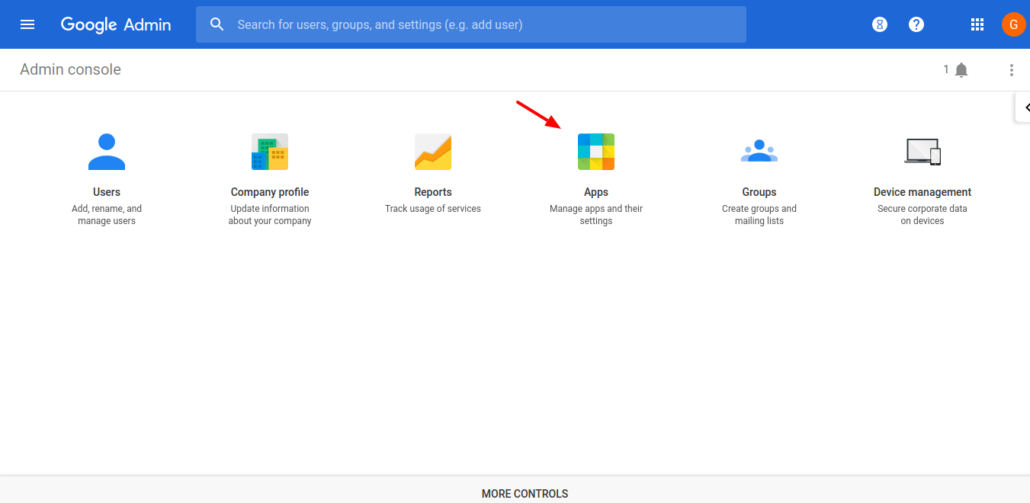This screenshot has width=1030, height=503.
Task: Open the Company profile building icon
Action: click(x=270, y=152)
